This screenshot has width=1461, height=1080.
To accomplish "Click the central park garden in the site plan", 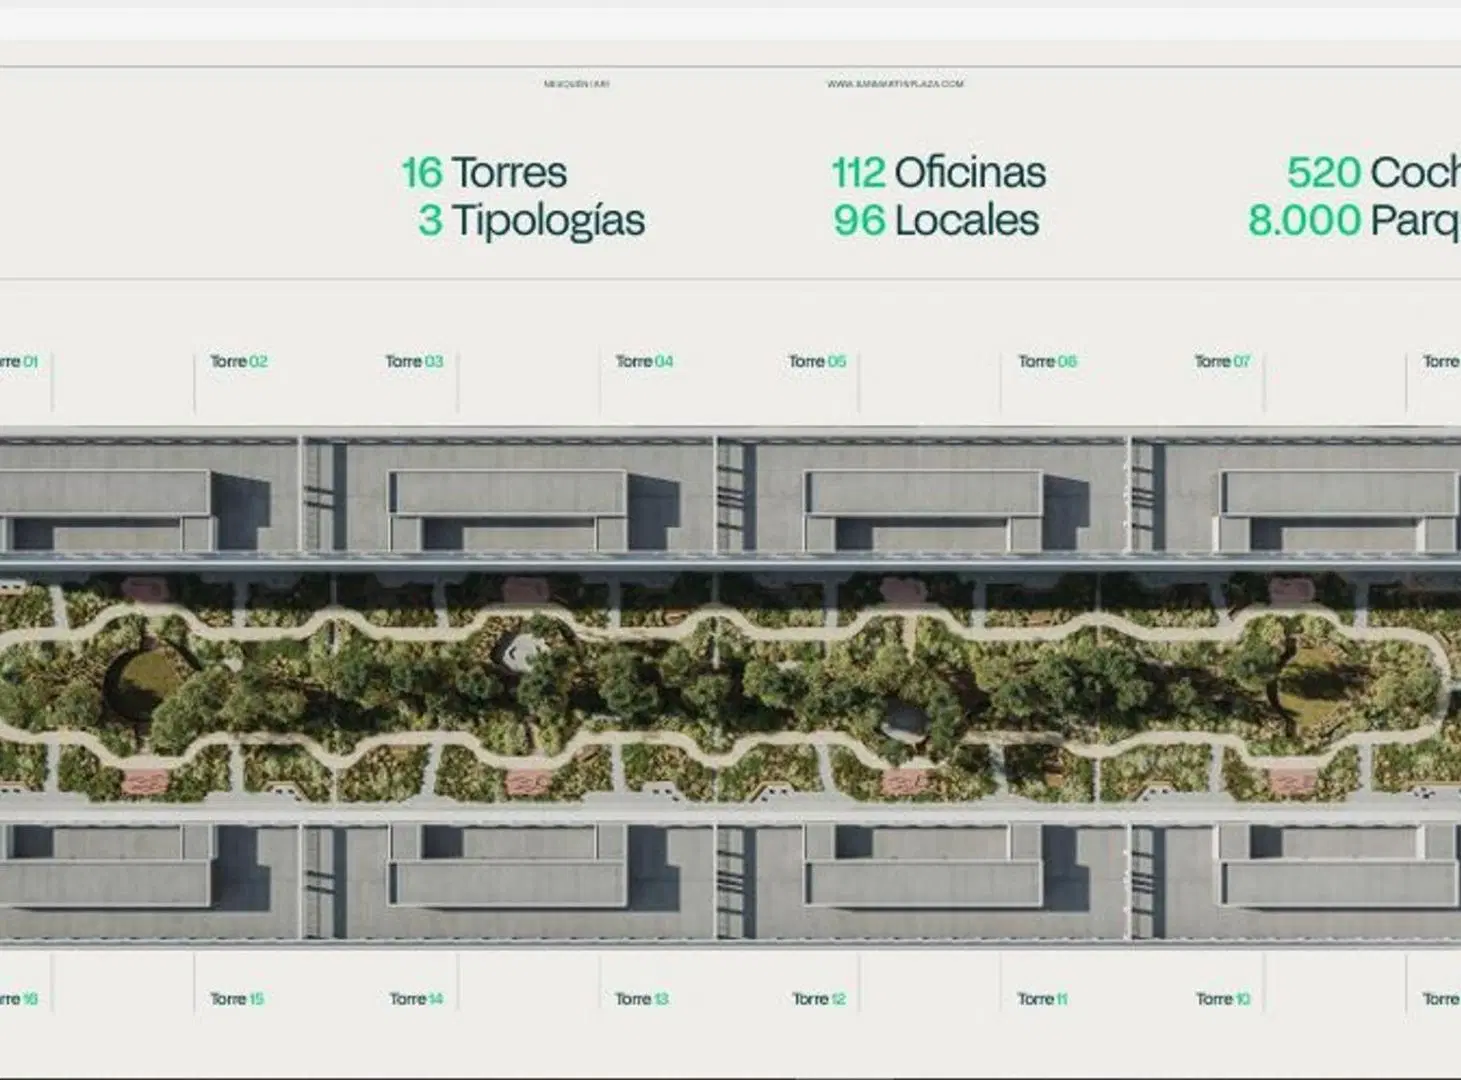I will 730,685.
